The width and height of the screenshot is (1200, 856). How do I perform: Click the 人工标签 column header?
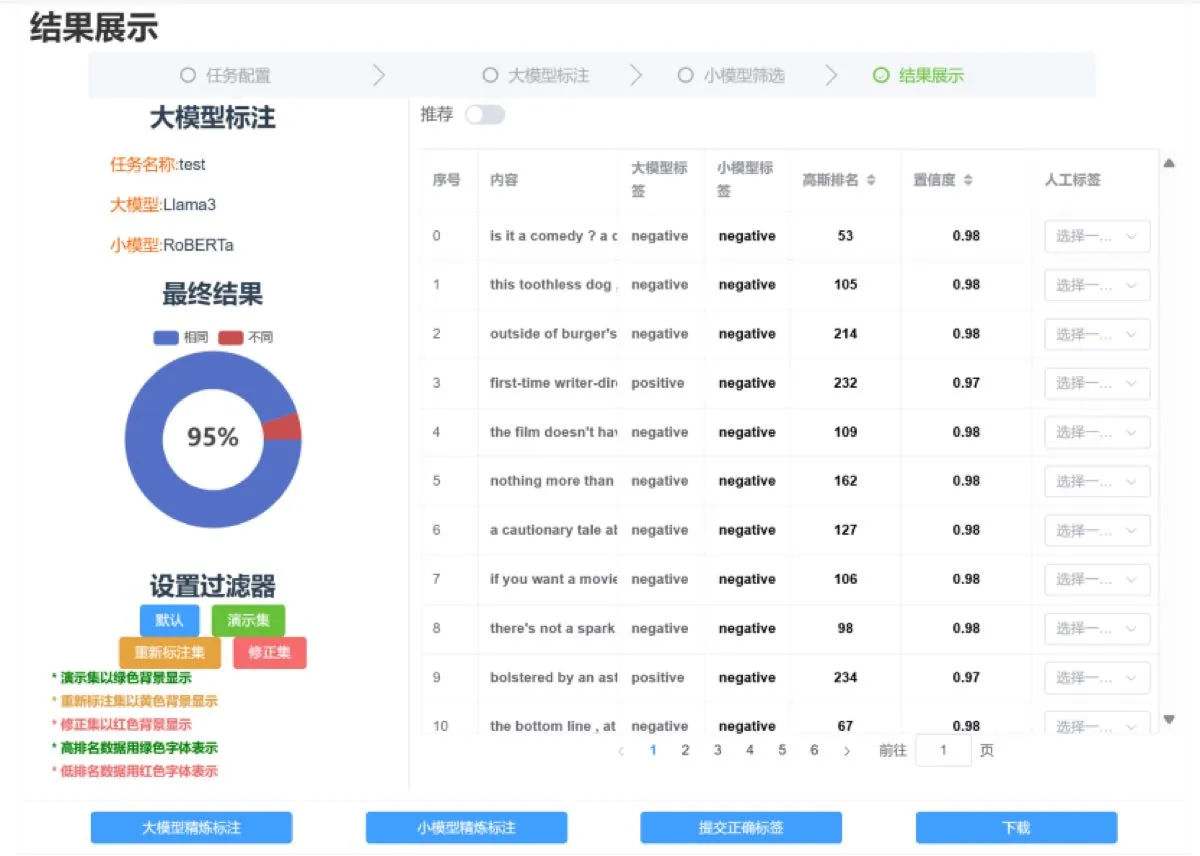1073,180
